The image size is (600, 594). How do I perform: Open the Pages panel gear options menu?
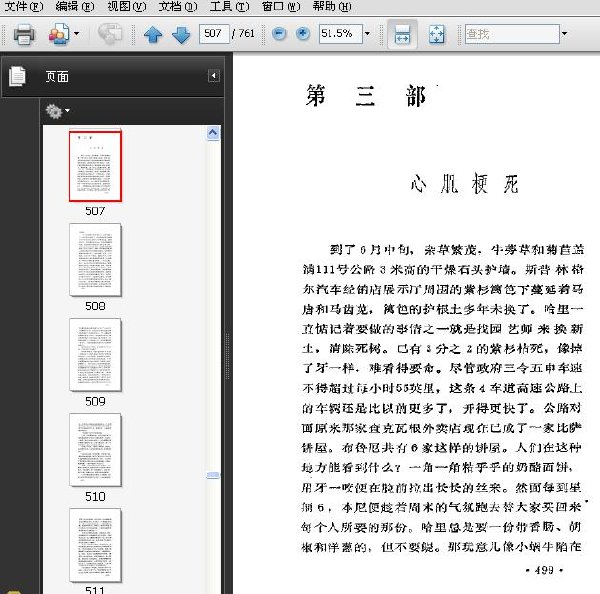[57, 111]
